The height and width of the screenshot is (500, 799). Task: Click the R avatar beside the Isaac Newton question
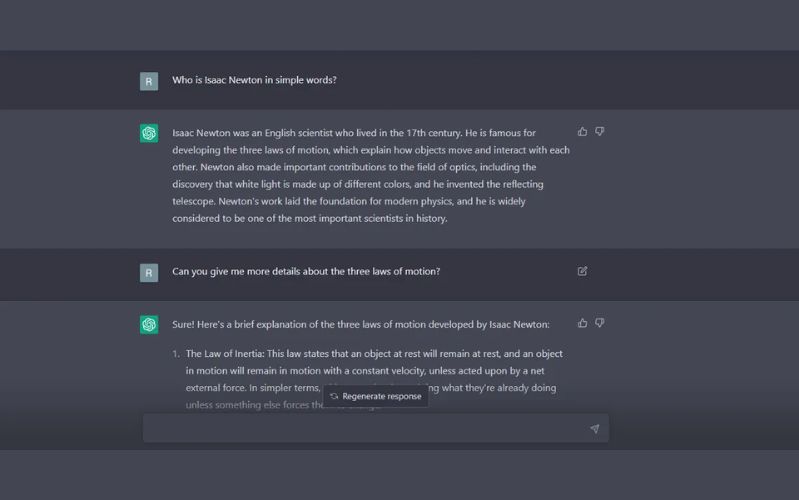pyautogui.click(x=149, y=81)
